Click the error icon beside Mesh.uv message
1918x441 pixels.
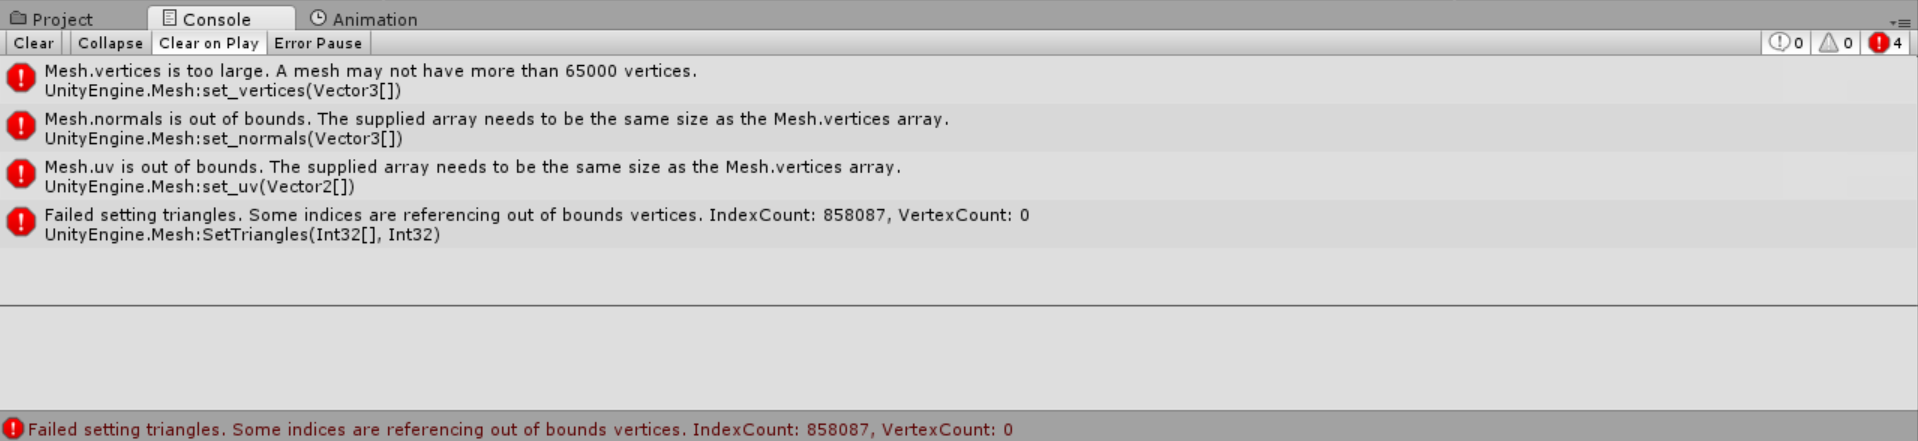tap(20, 174)
